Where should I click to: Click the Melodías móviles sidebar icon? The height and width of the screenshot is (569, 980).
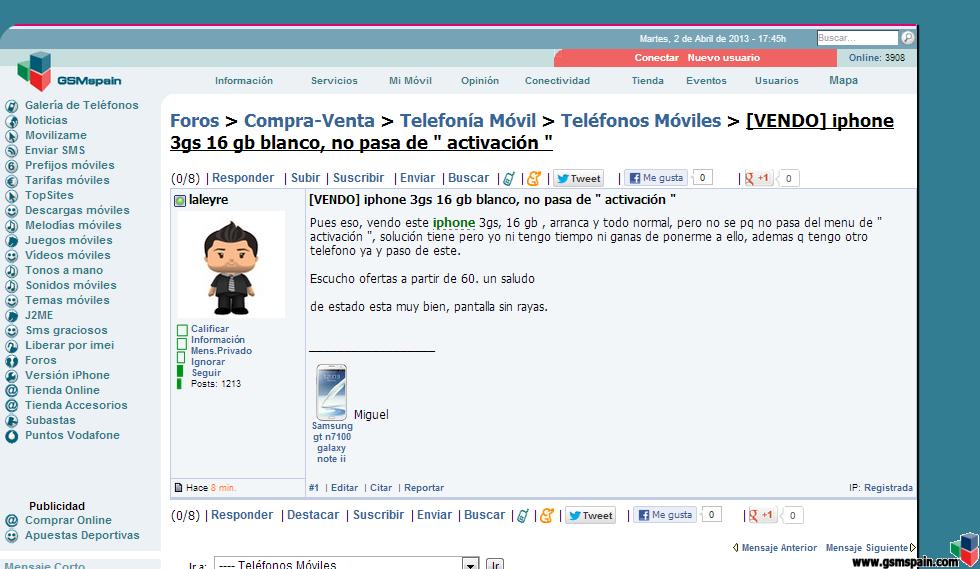[x=11, y=226]
